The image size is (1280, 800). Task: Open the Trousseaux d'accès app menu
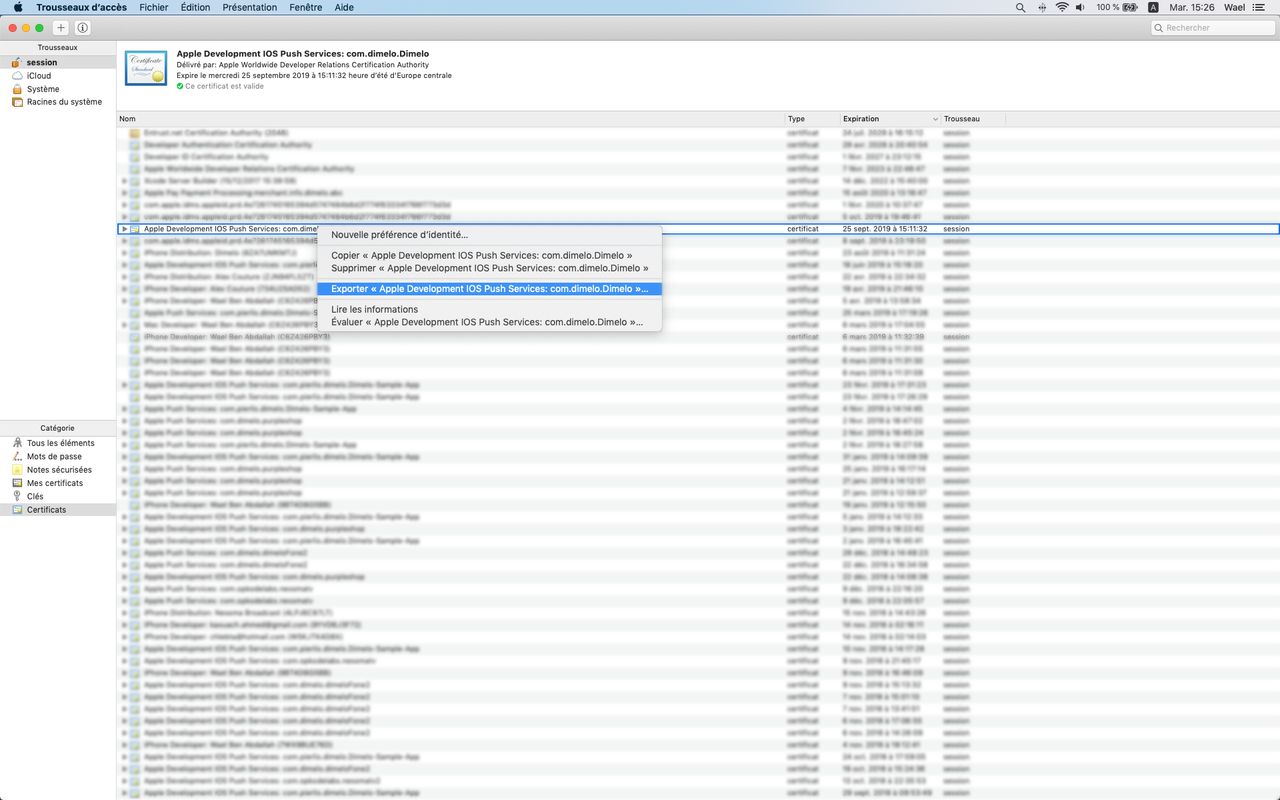[81, 7]
